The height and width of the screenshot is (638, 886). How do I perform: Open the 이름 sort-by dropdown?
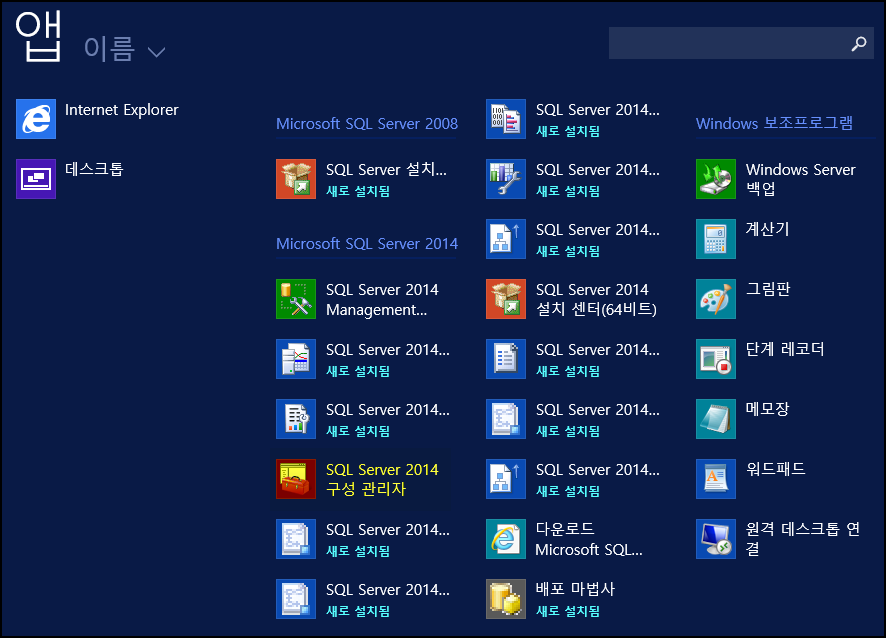tap(124, 49)
